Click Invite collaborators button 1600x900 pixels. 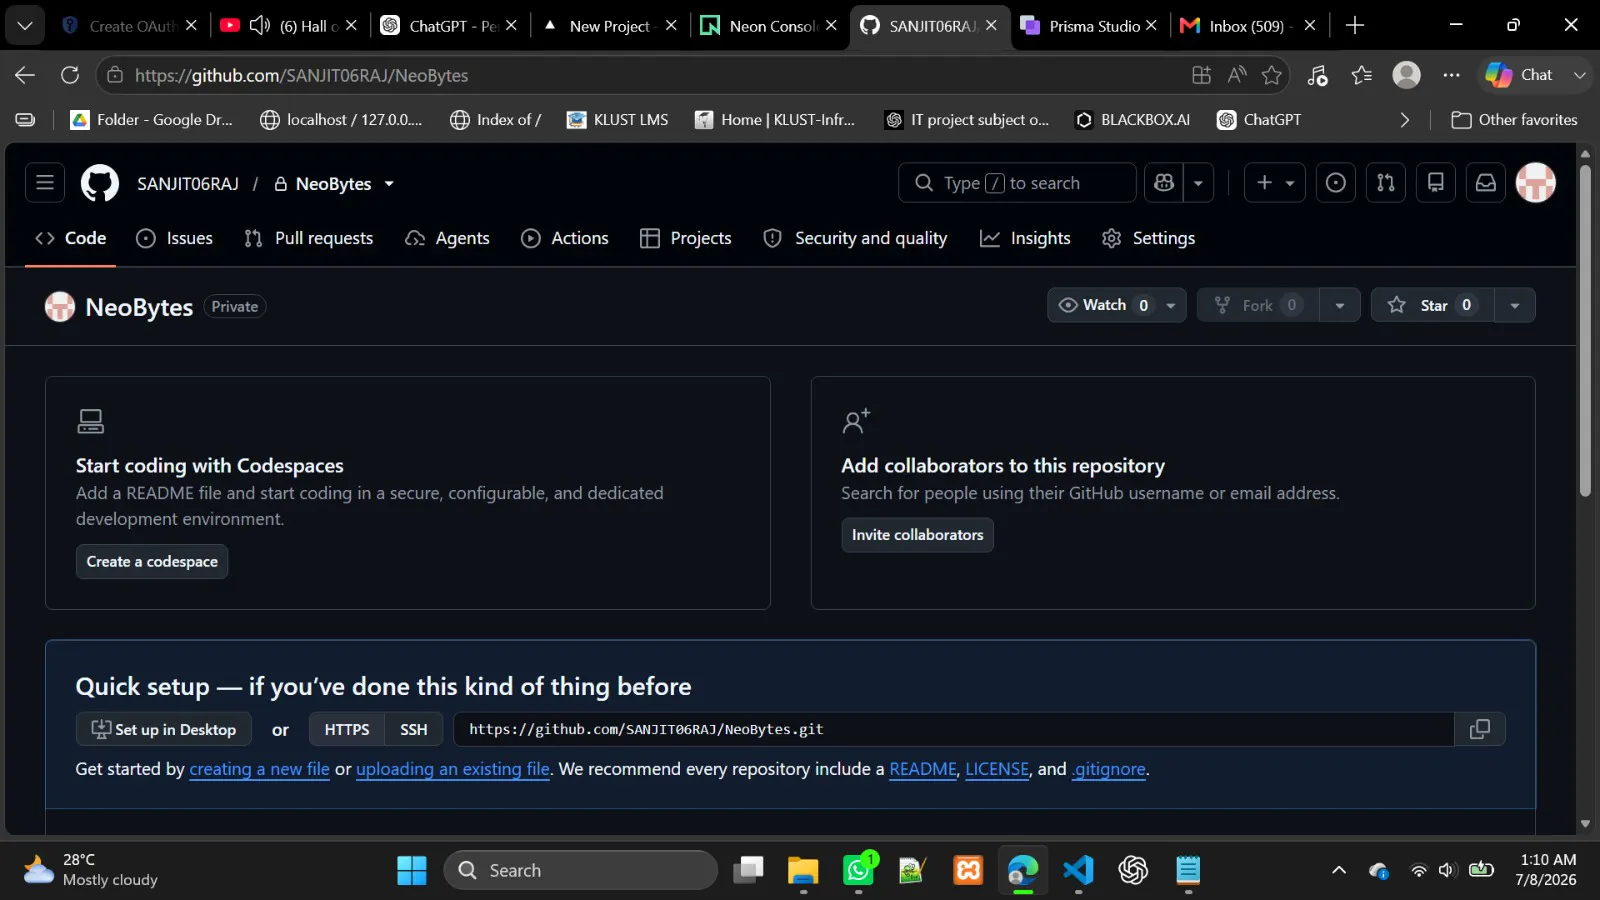click(x=917, y=535)
